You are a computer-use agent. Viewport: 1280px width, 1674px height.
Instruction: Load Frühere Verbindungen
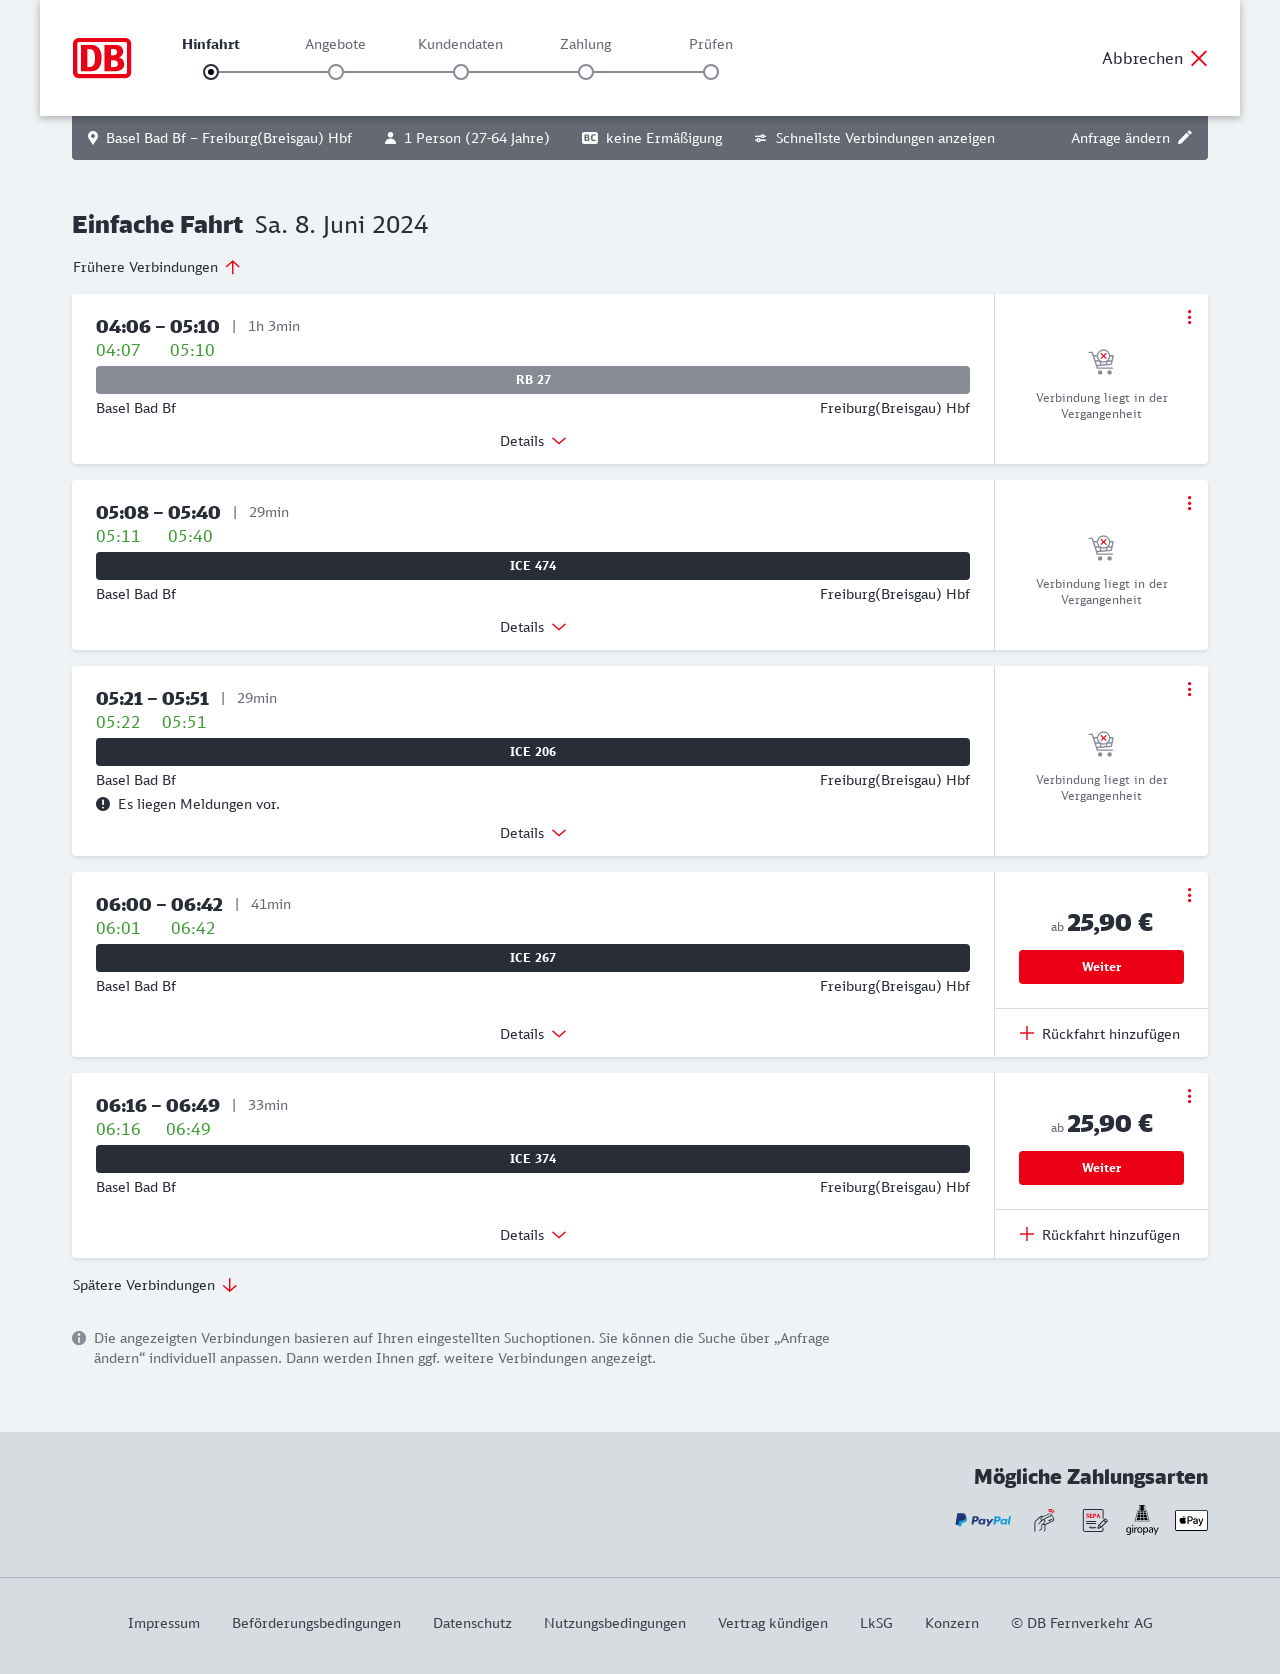[x=157, y=267]
